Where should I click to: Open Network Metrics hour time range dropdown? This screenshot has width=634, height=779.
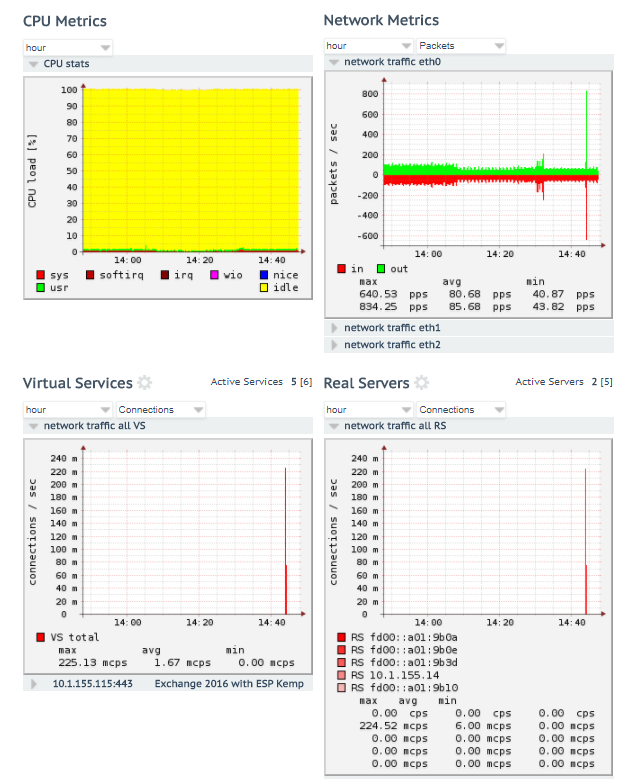[369, 46]
